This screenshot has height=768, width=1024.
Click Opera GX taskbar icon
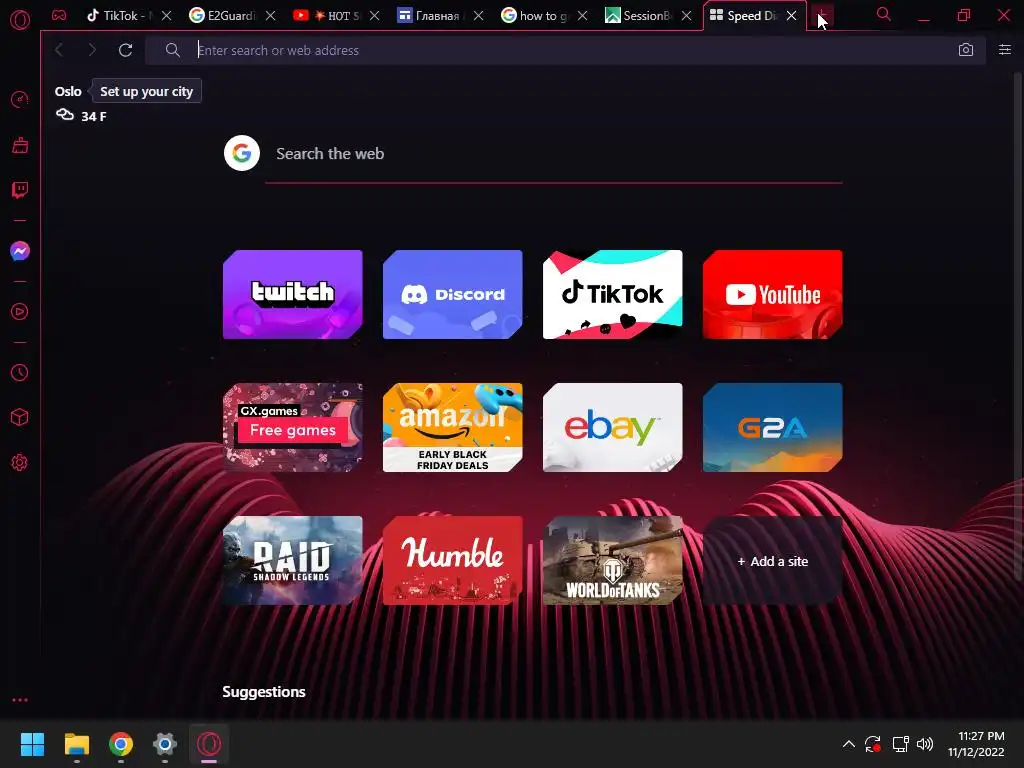209,744
